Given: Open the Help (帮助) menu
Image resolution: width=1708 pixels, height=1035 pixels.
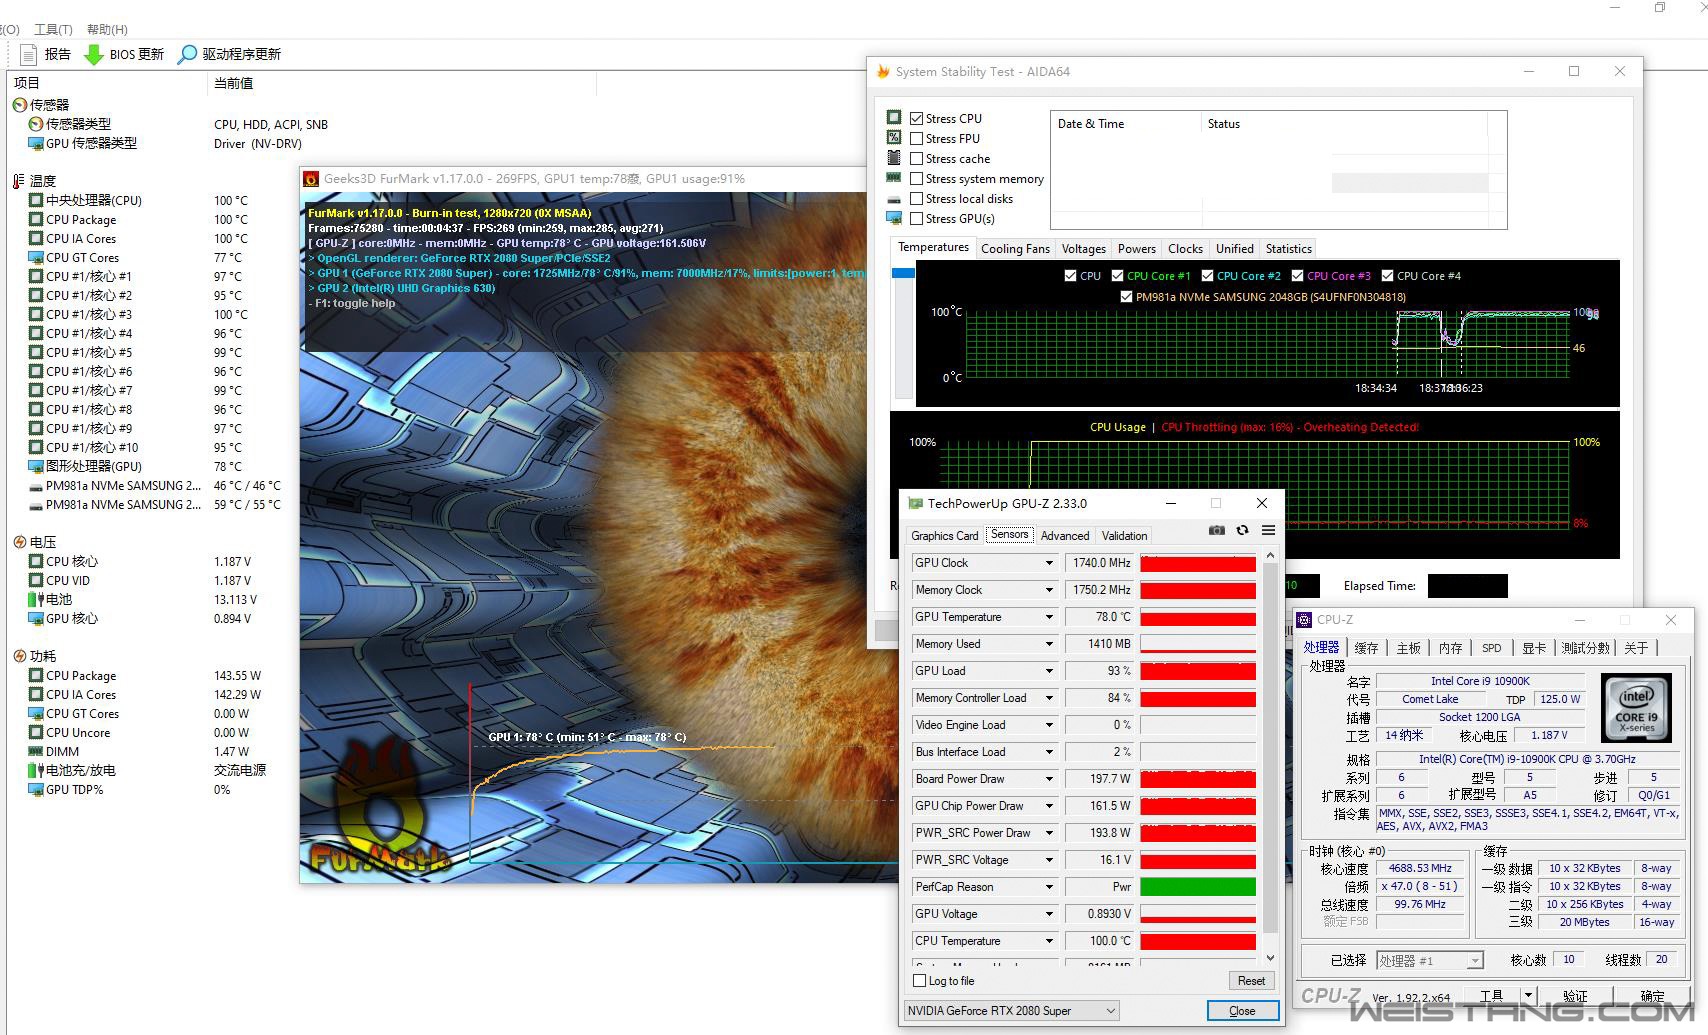Looking at the screenshot, I should tap(107, 29).
